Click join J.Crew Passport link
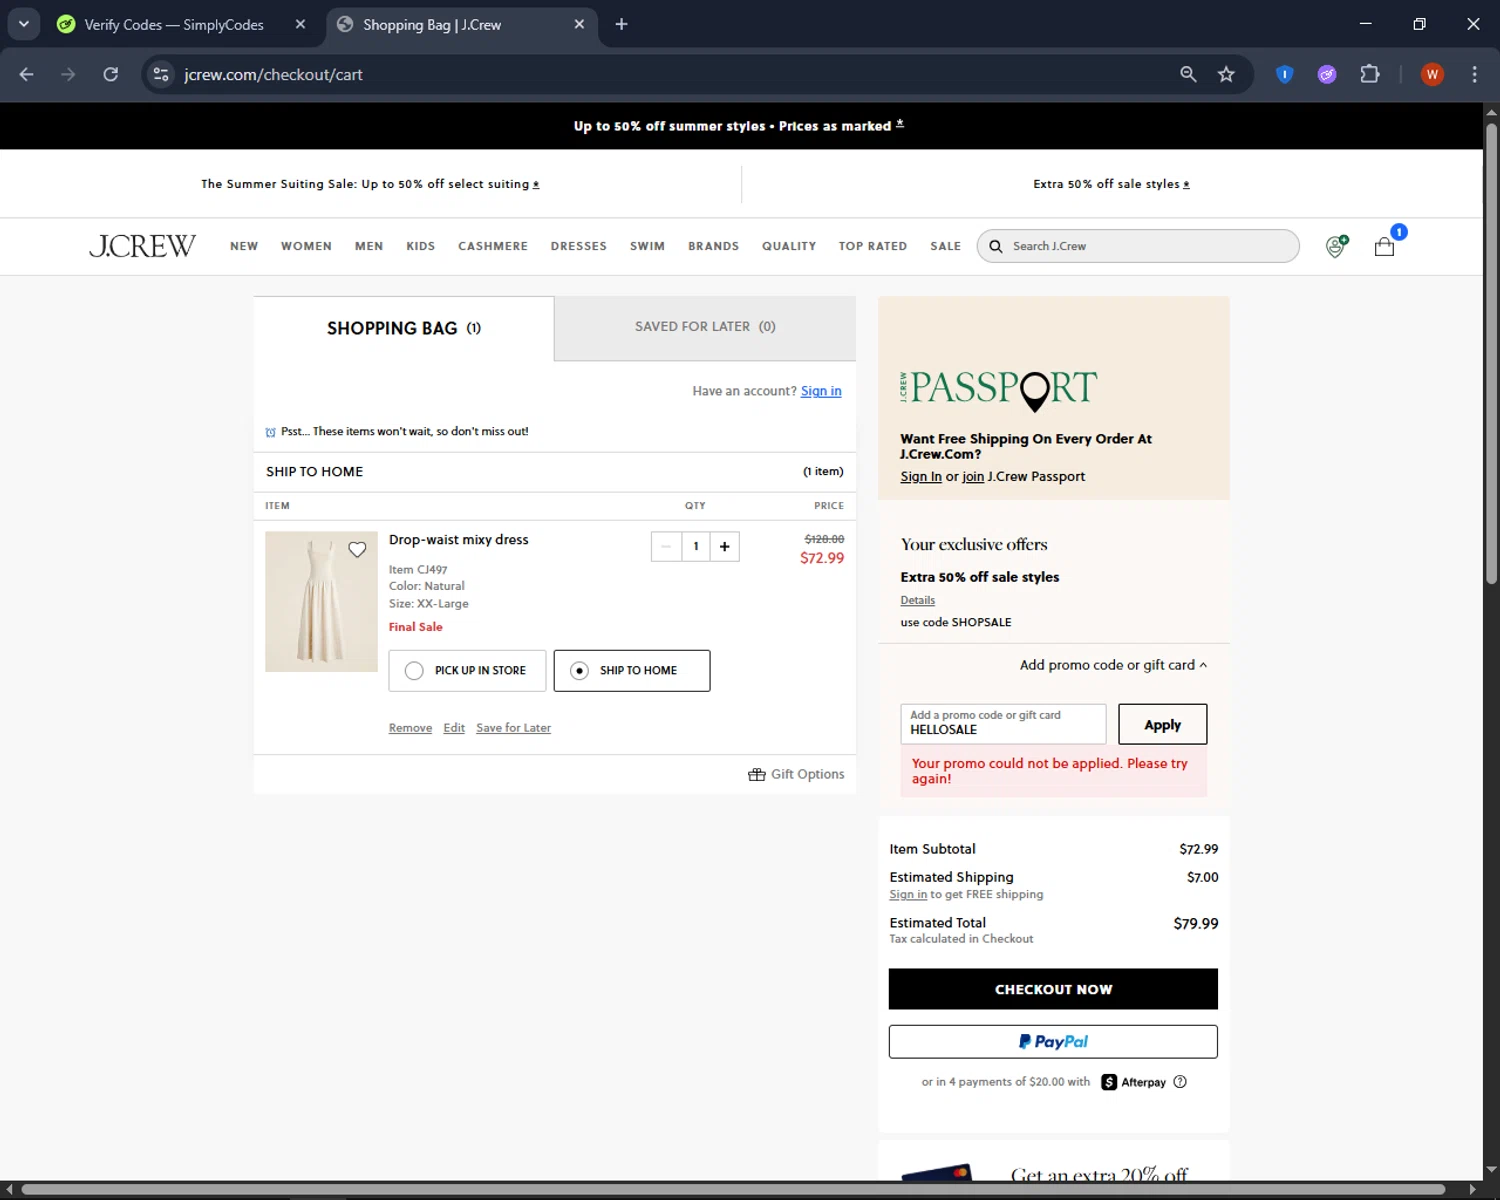The width and height of the screenshot is (1500, 1200). coord(973,477)
